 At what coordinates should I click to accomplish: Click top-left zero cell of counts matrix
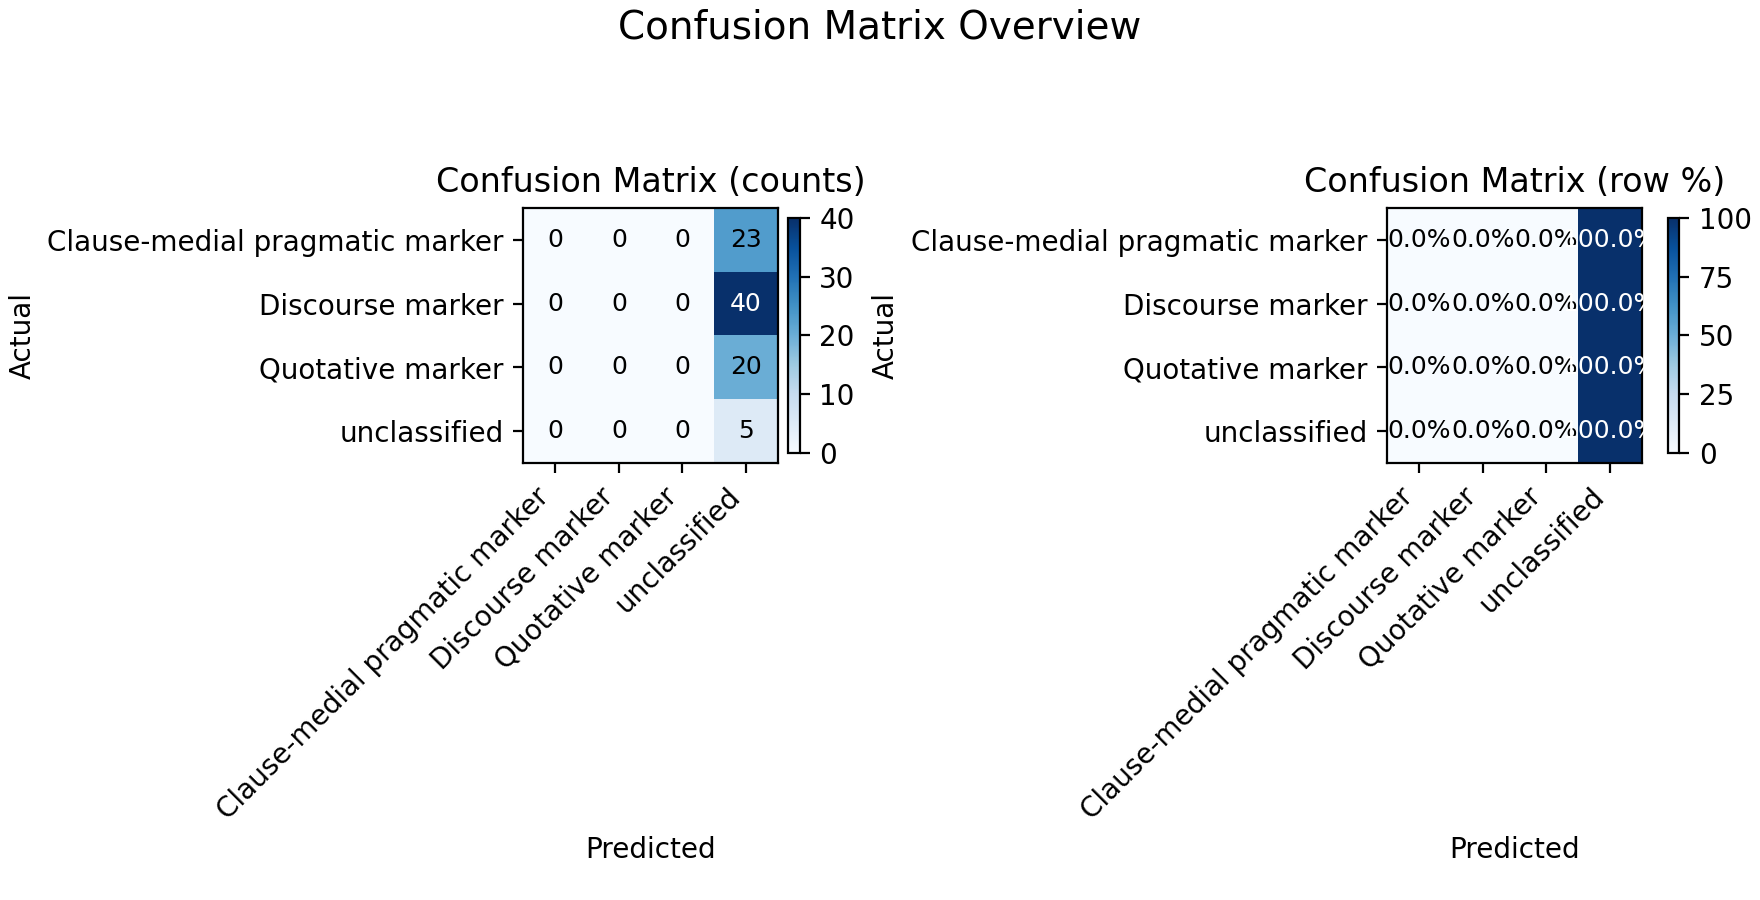(555, 240)
